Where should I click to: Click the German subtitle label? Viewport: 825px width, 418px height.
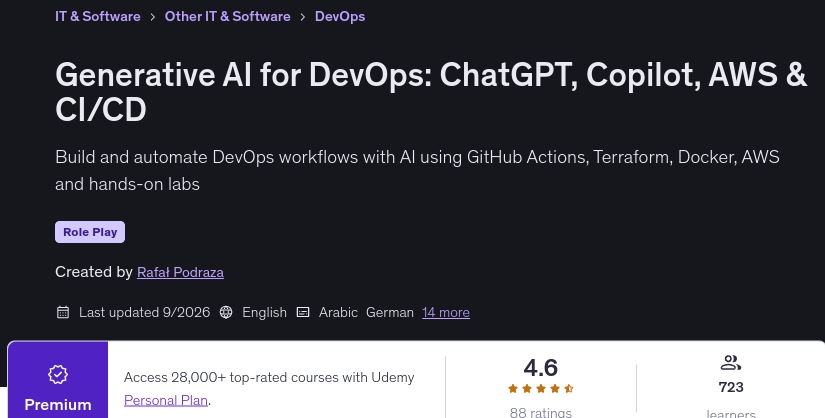pyautogui.click(x=390, y=312)
